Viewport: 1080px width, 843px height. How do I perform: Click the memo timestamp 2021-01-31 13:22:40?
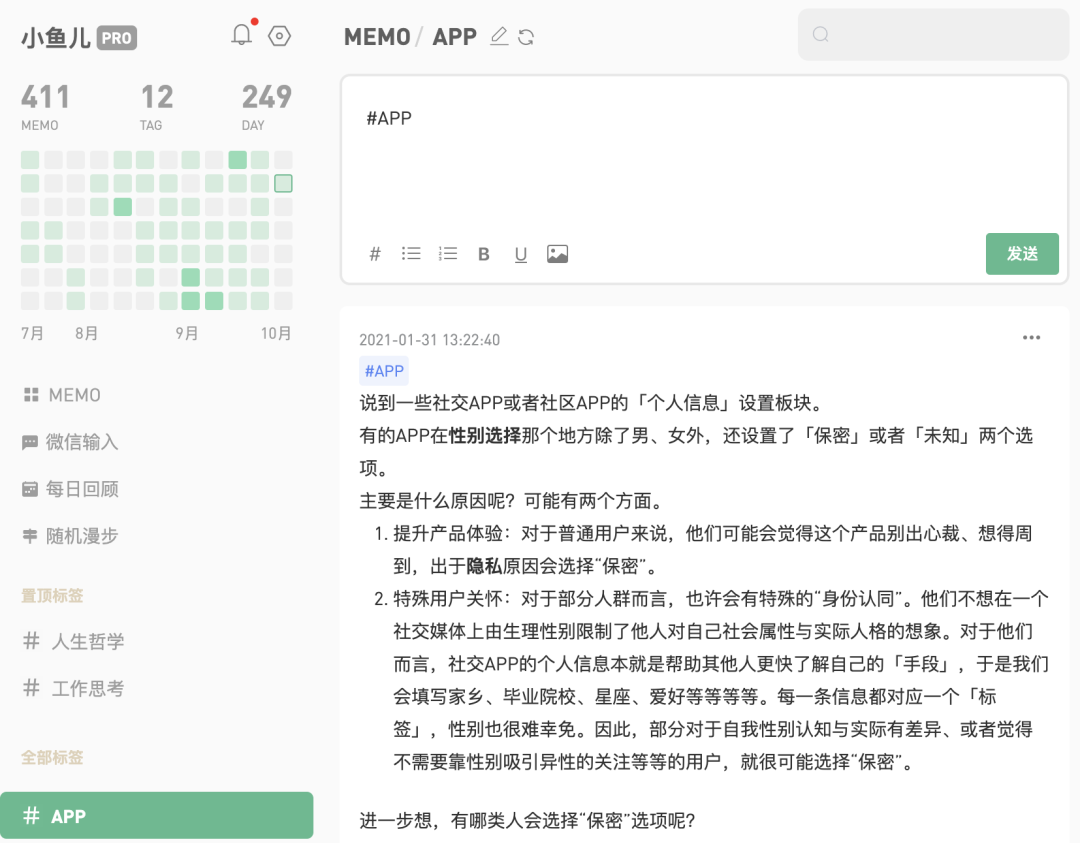(430, 340)
